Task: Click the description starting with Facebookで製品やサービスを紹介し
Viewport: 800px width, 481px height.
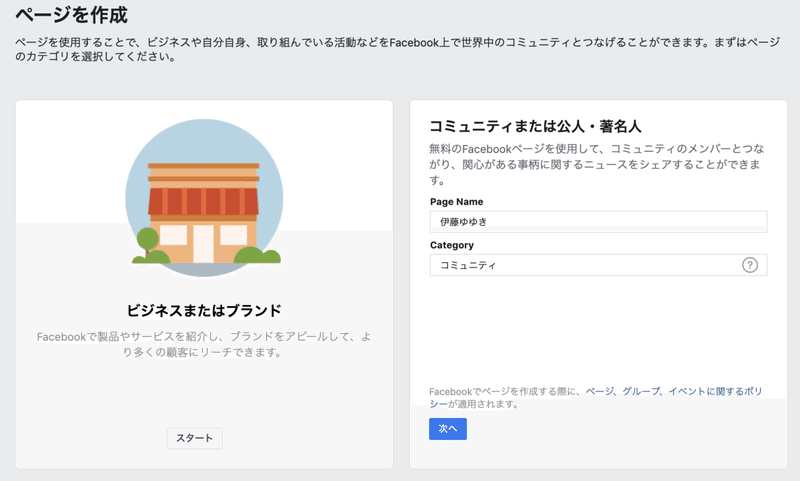Action: [204, 344]
